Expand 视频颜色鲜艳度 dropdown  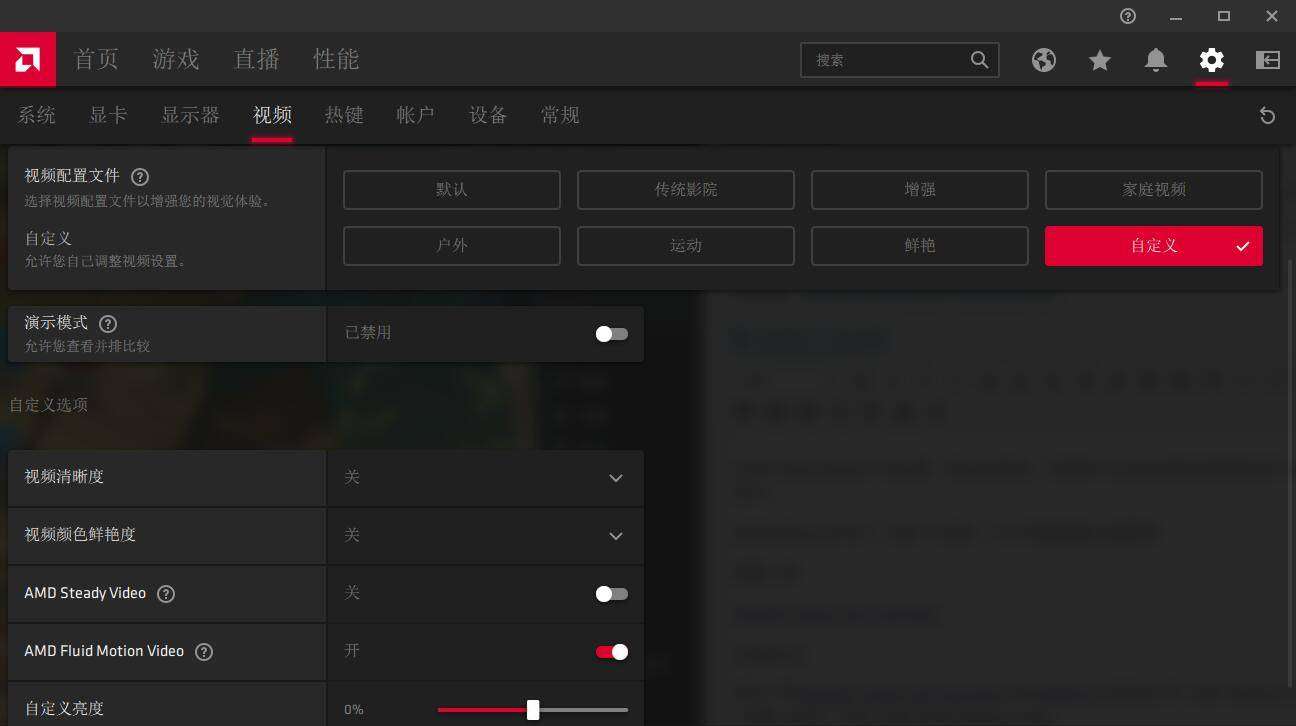pyautogui.click(x=616, y=536)
